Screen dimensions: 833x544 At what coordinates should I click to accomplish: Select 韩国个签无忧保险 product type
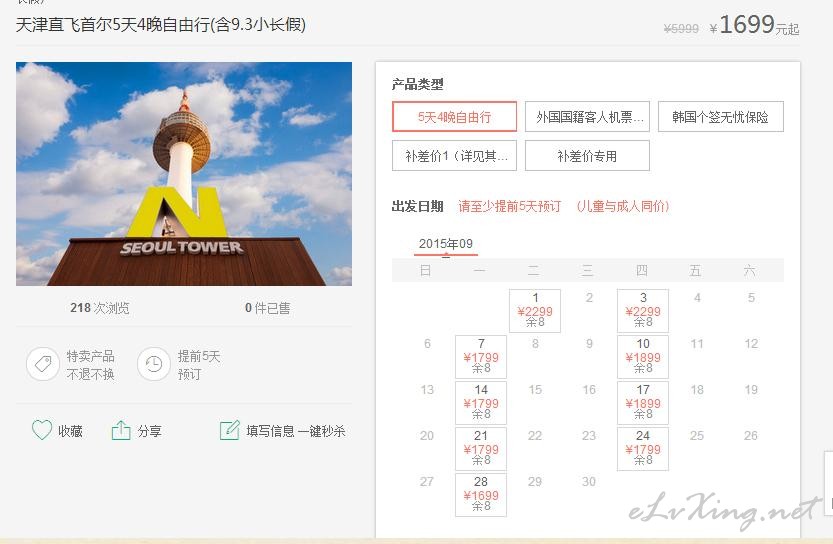721,117
